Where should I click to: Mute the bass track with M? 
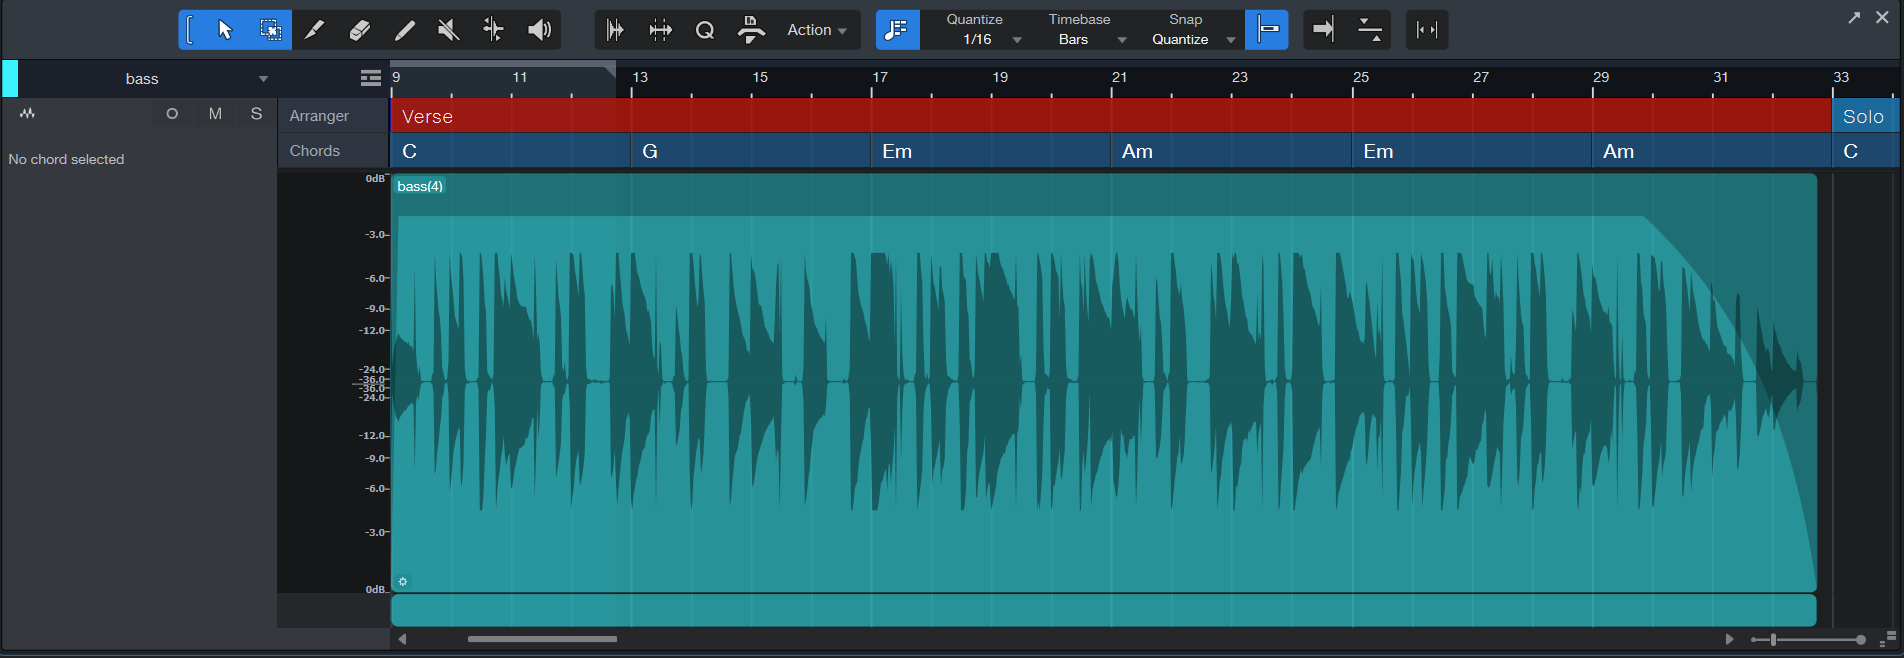tap(215, 113)
